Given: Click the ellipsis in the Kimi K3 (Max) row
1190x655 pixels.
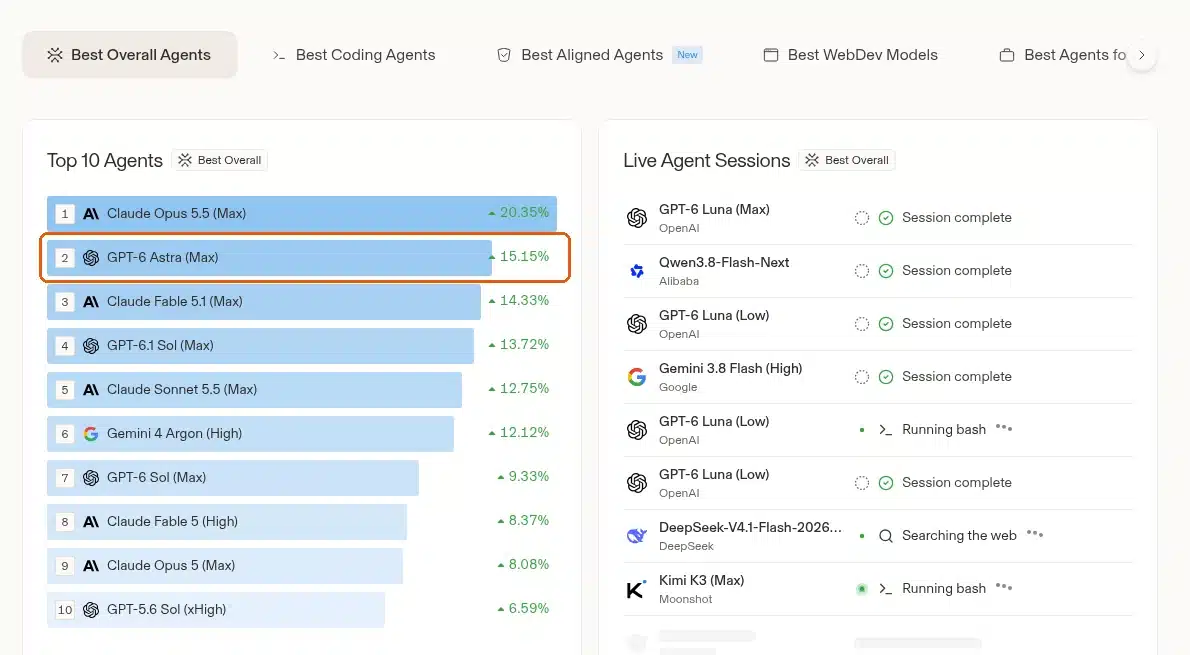Looking at the screenshot, I should 1004,587.
